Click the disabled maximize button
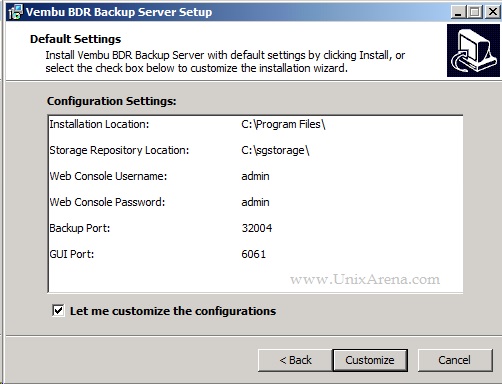The height and width of the screenshot is (384, 502). 475,12
